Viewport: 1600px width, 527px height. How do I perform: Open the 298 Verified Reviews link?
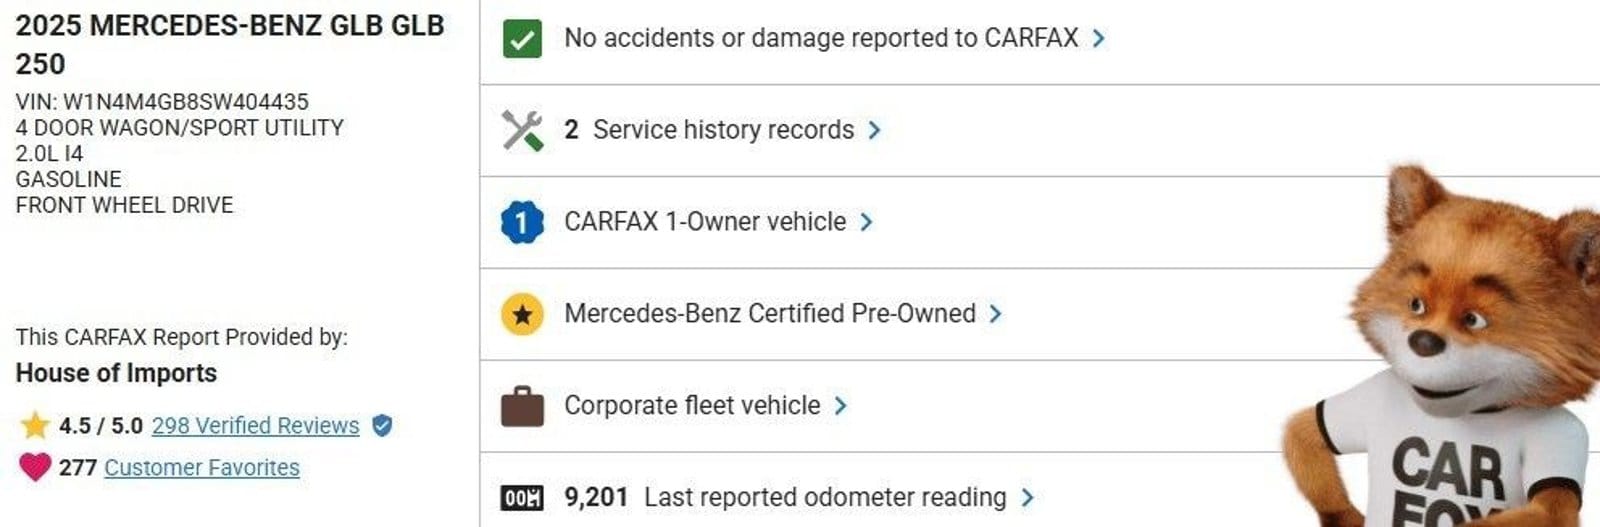tap(255, 426)
